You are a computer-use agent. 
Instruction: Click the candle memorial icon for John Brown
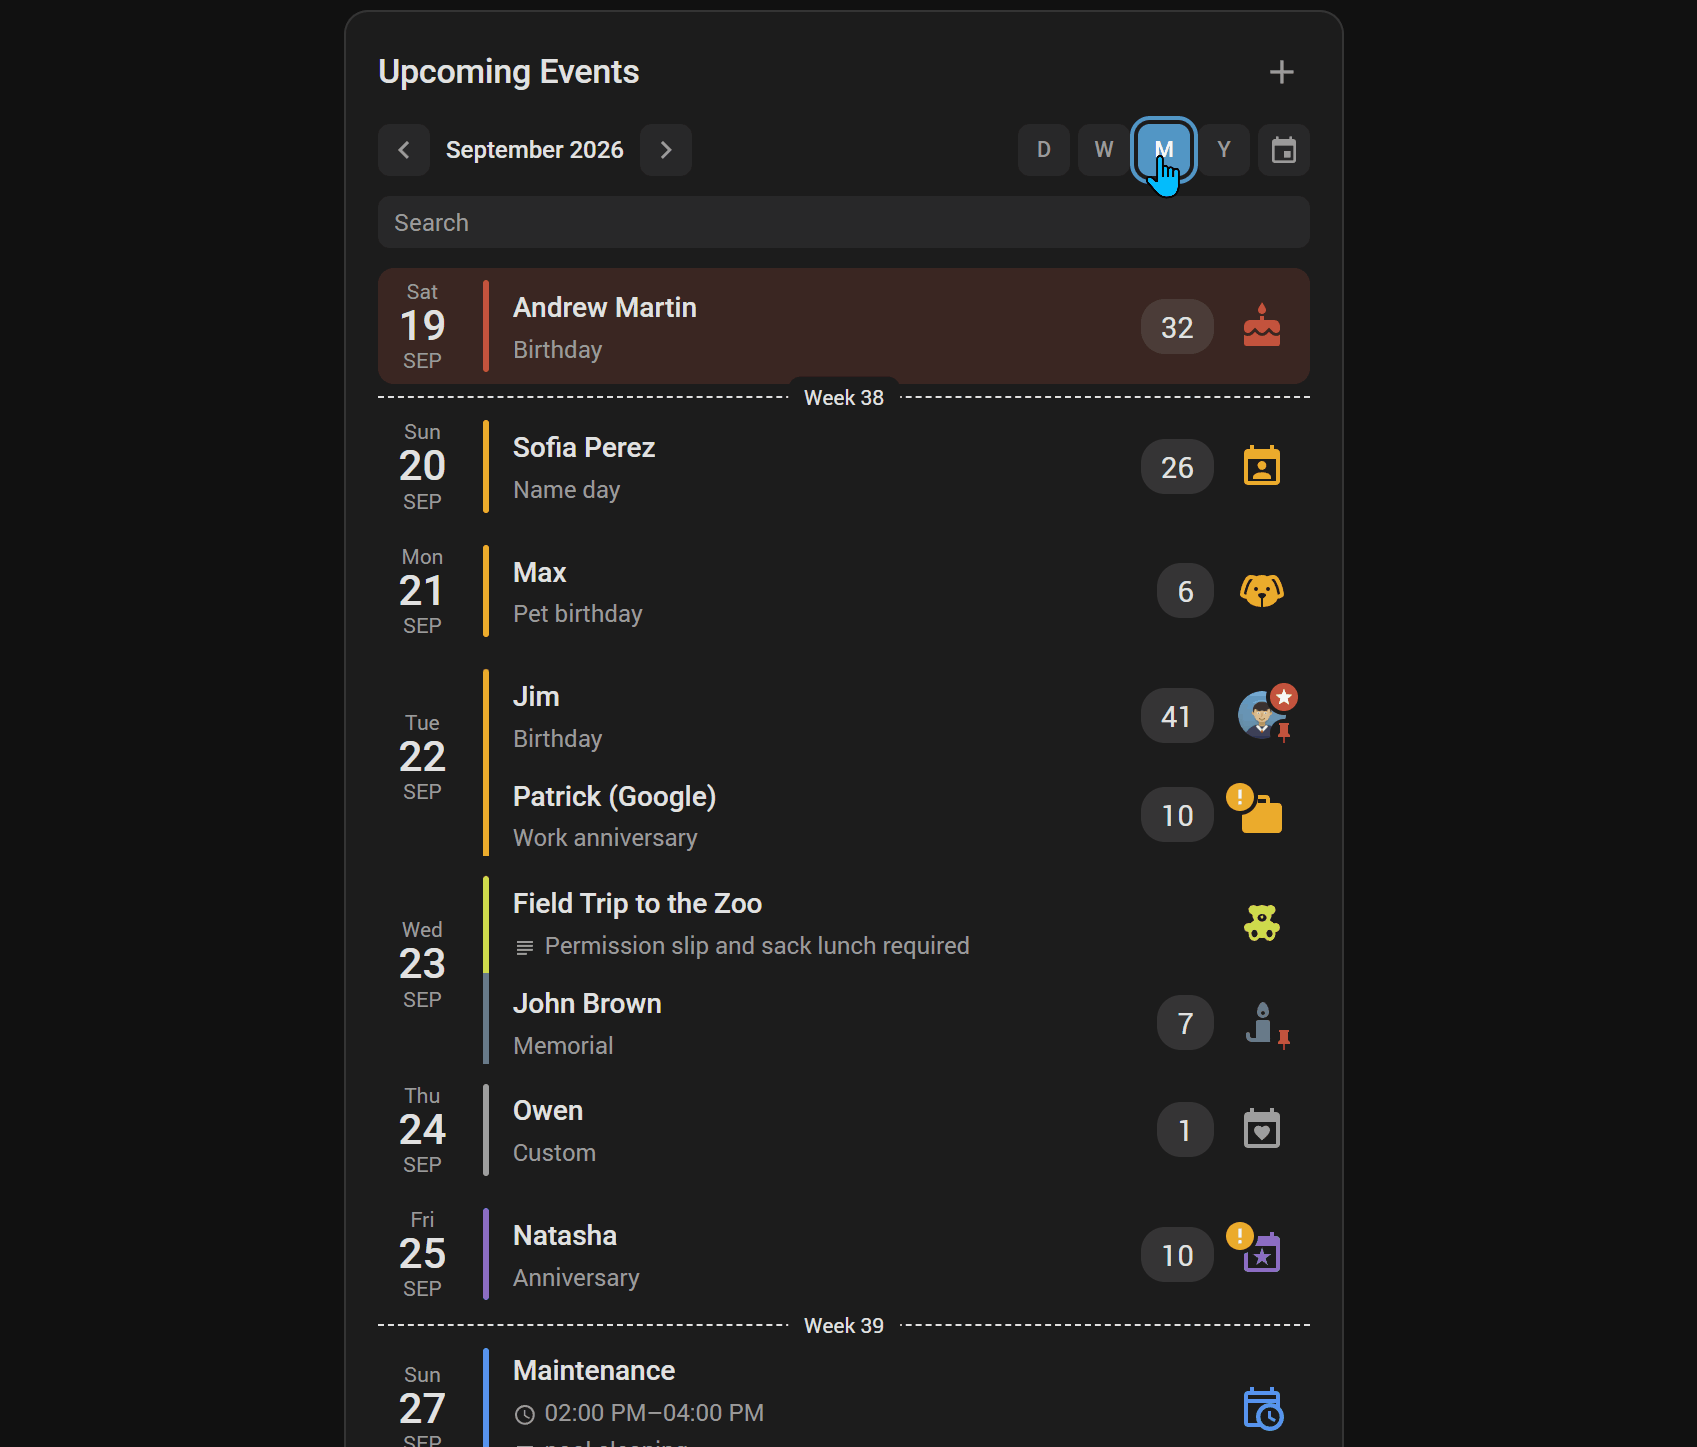click(1262, 1022)
